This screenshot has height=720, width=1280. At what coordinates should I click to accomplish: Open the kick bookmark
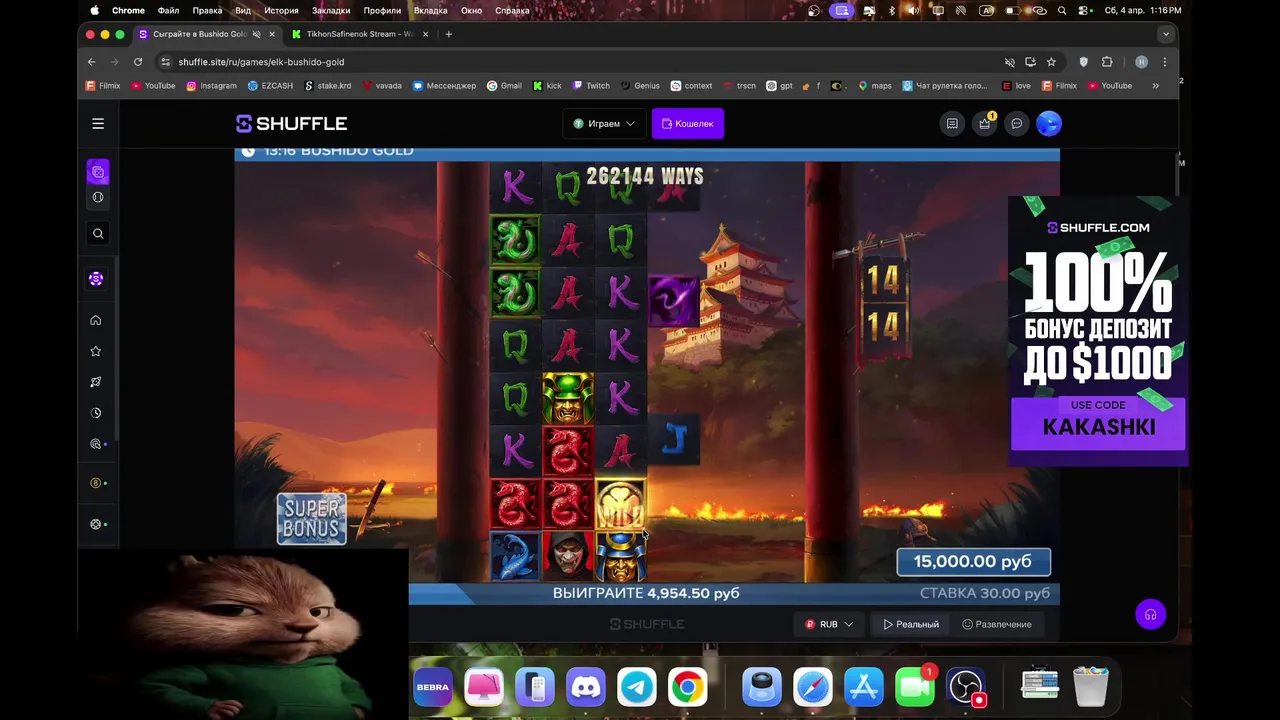[x=547, y=86]
